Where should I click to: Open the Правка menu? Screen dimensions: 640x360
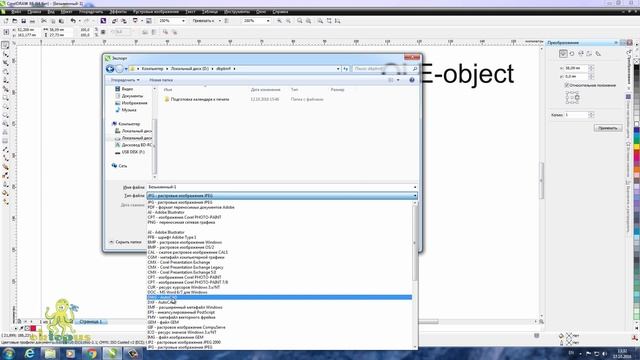click(x=34, y=12)
